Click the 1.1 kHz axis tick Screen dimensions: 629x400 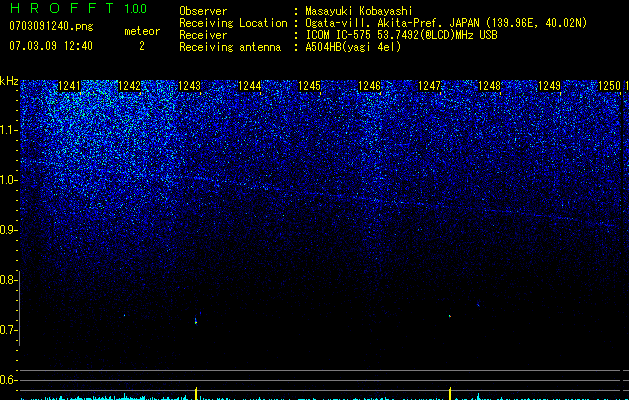click(x=9, y=130)
